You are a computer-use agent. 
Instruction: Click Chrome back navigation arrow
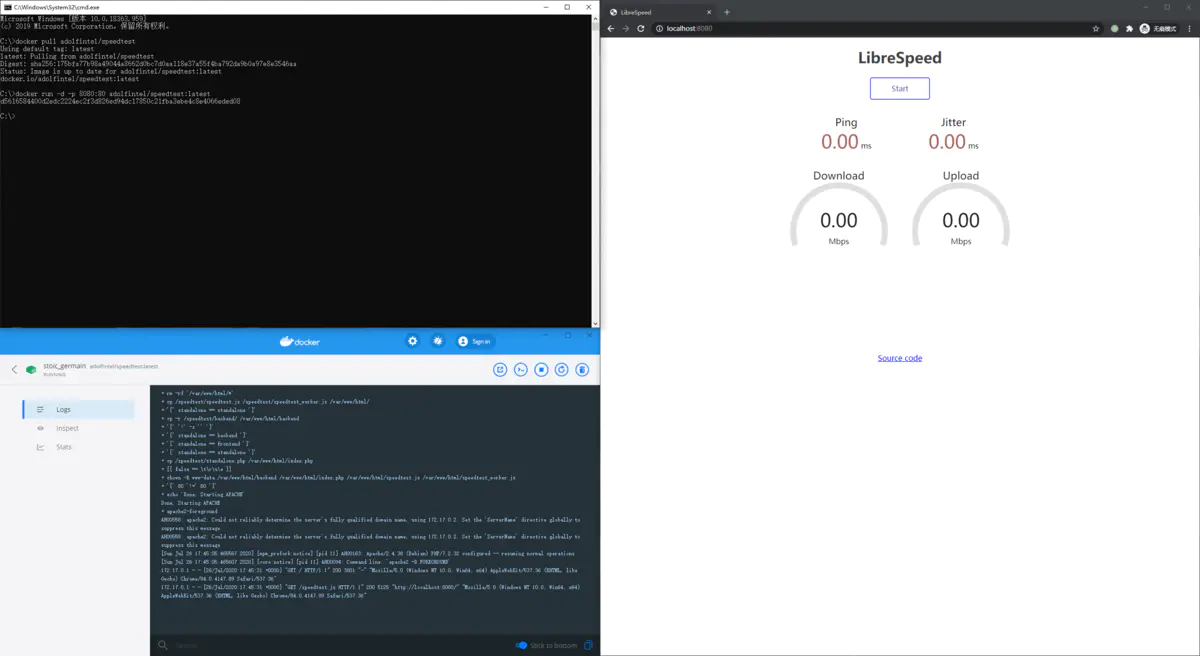tap(611, 28)
